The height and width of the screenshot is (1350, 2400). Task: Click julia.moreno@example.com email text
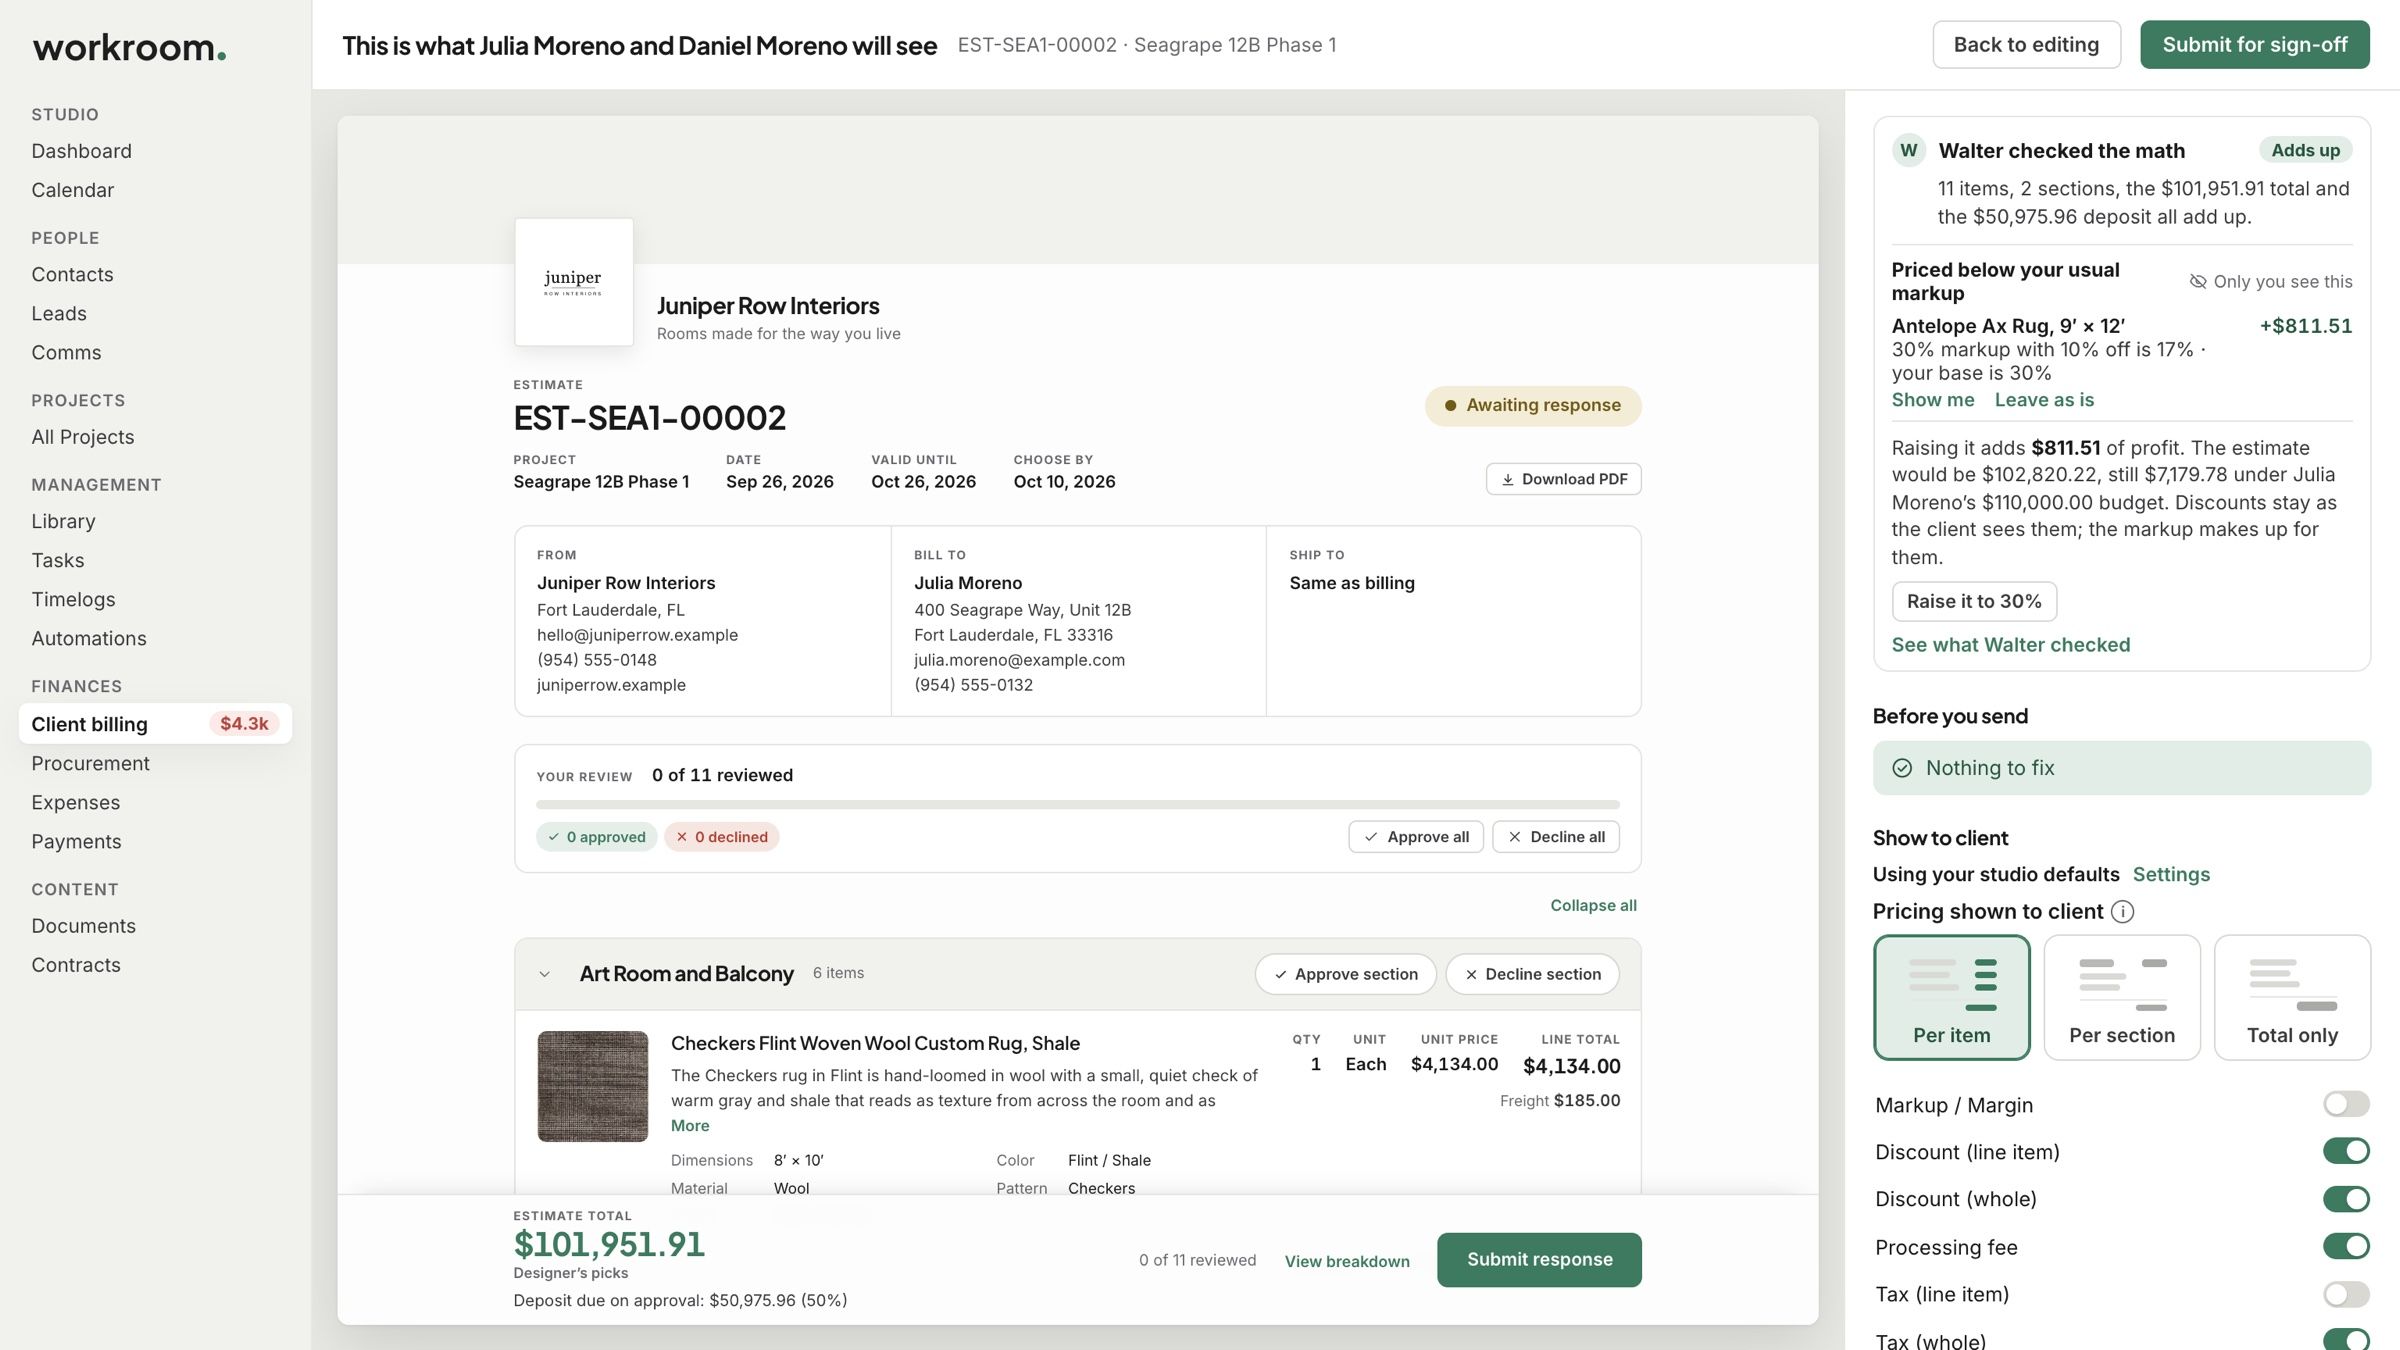tap(1019, 660)
